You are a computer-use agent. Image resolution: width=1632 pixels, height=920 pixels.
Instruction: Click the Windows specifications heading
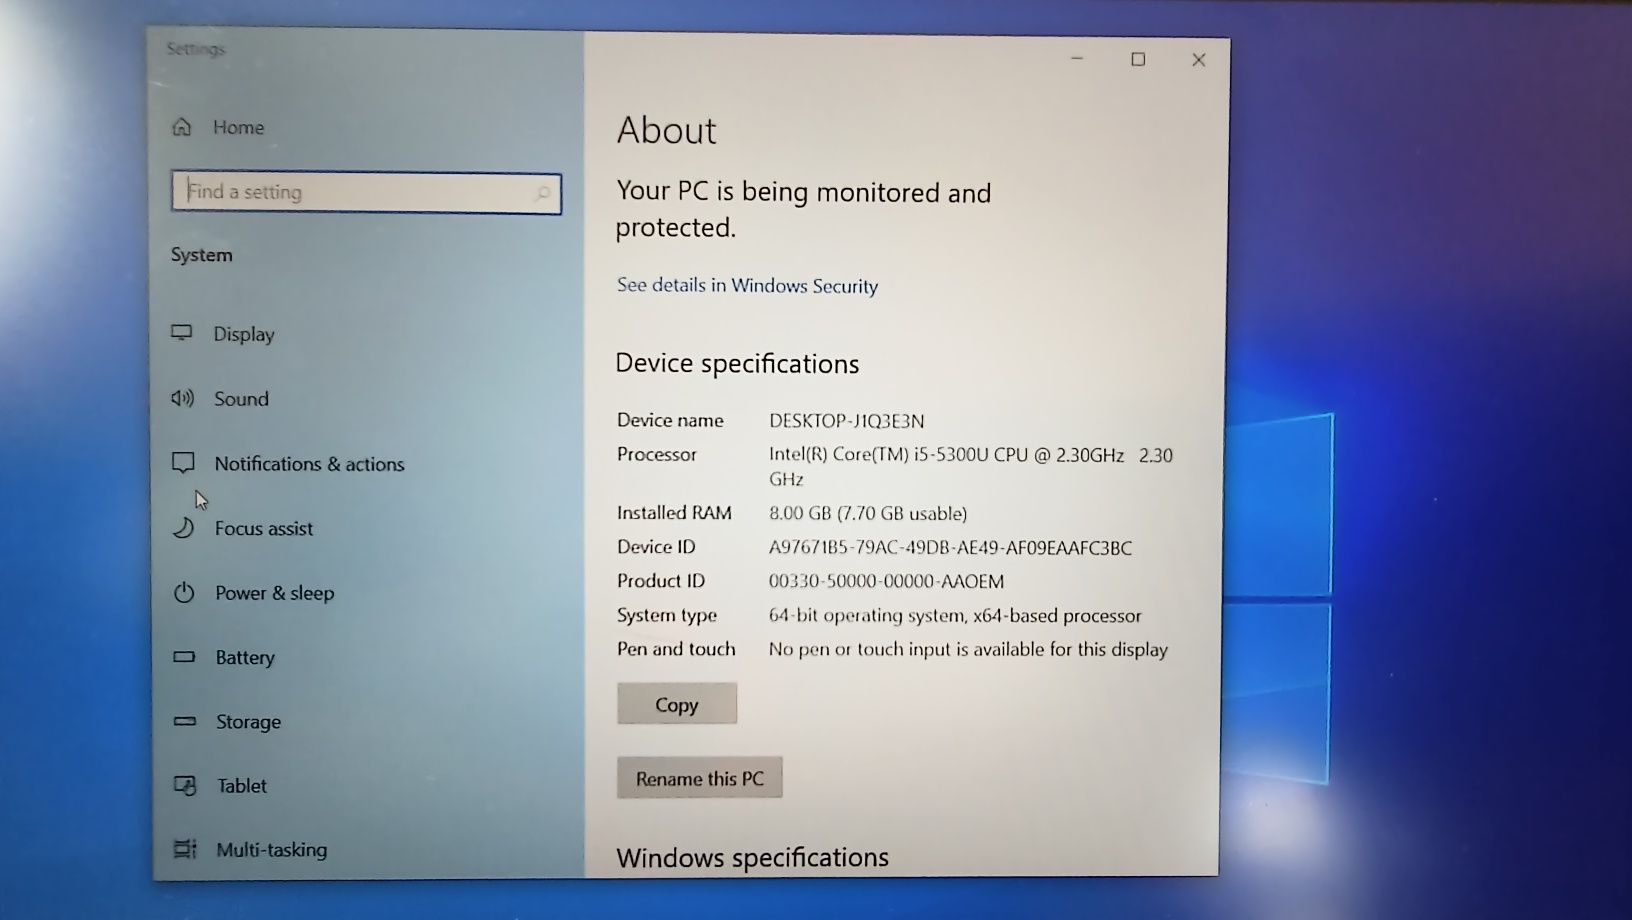tap(752, 858)
